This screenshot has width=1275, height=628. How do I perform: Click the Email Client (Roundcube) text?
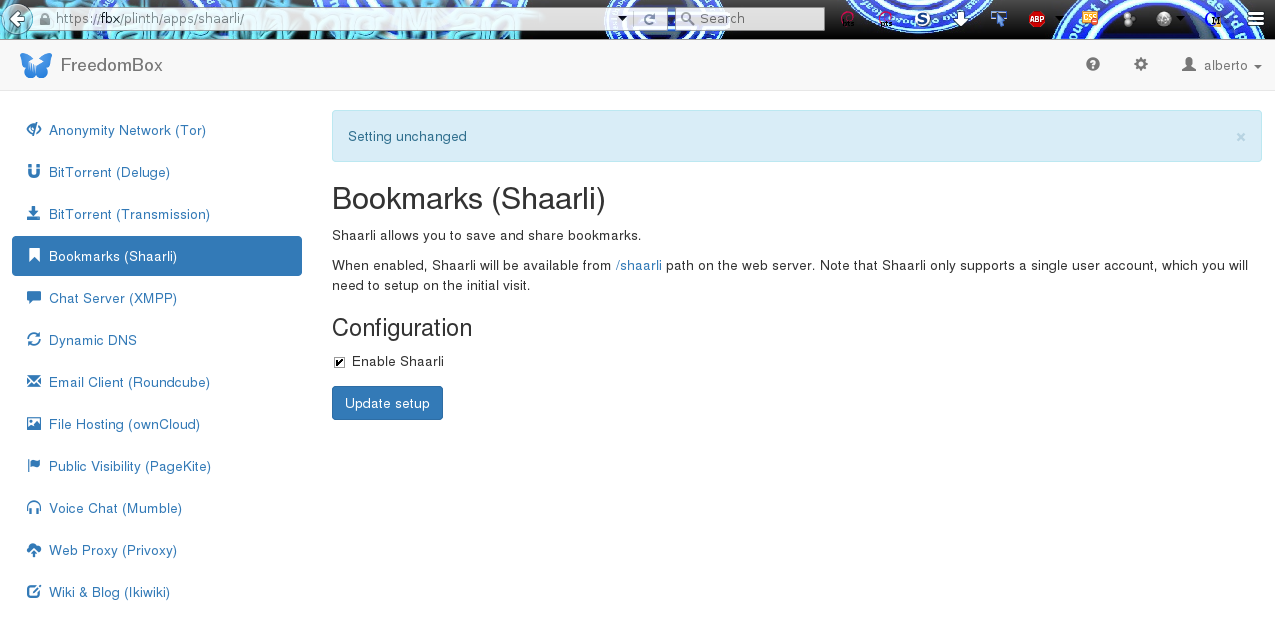tap(129, 382)
